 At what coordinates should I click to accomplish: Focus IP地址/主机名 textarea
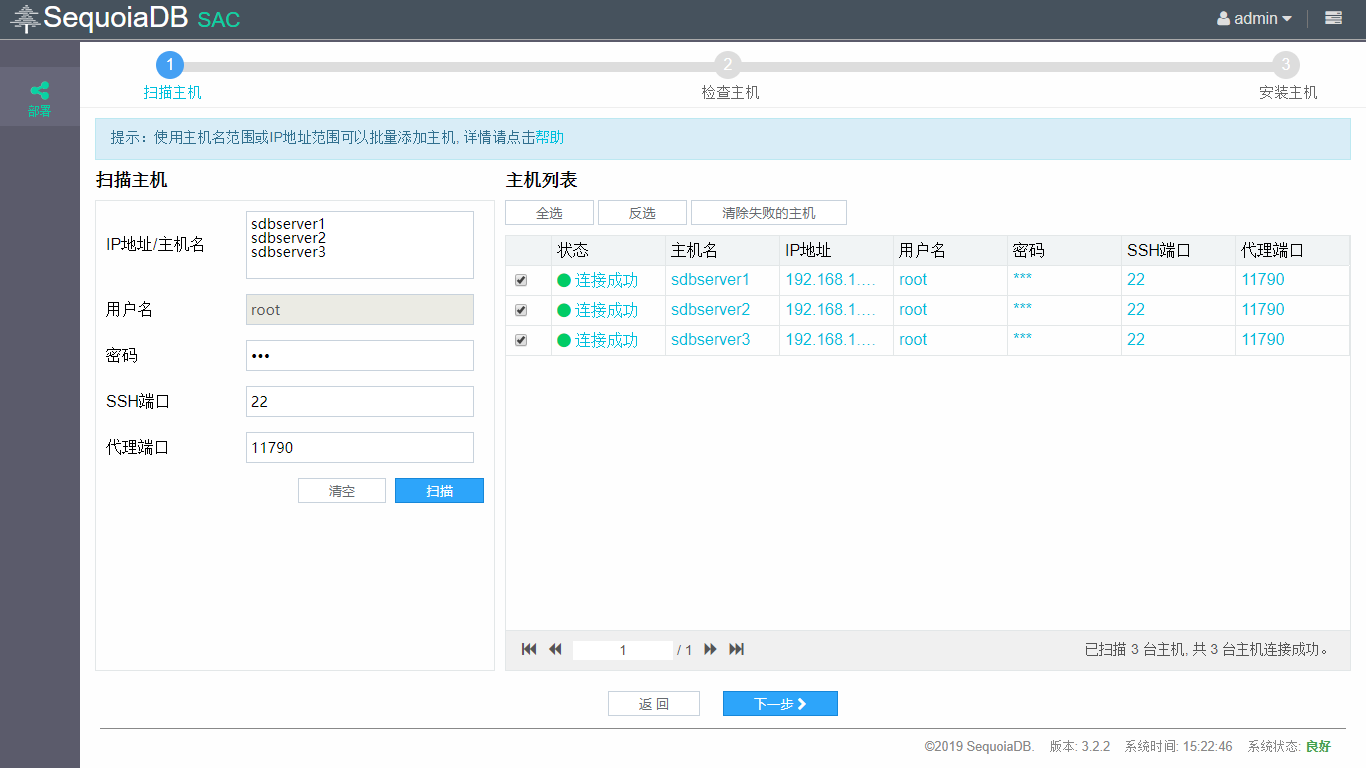360,245
